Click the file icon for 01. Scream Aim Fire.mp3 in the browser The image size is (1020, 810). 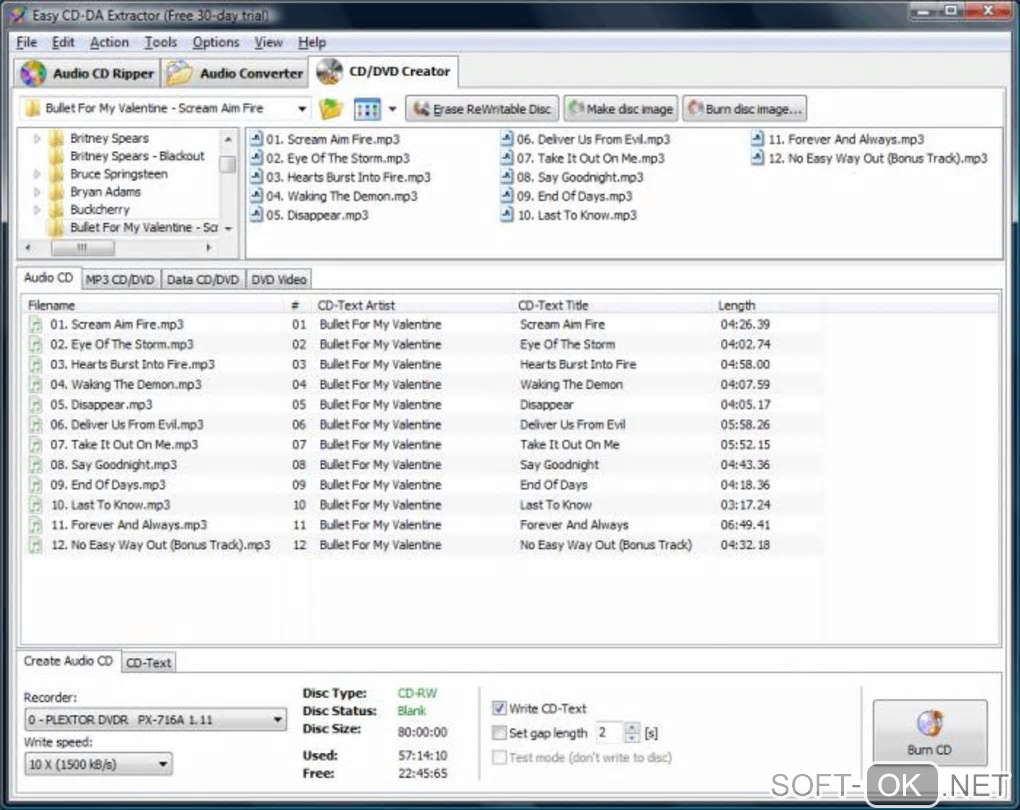256,139
